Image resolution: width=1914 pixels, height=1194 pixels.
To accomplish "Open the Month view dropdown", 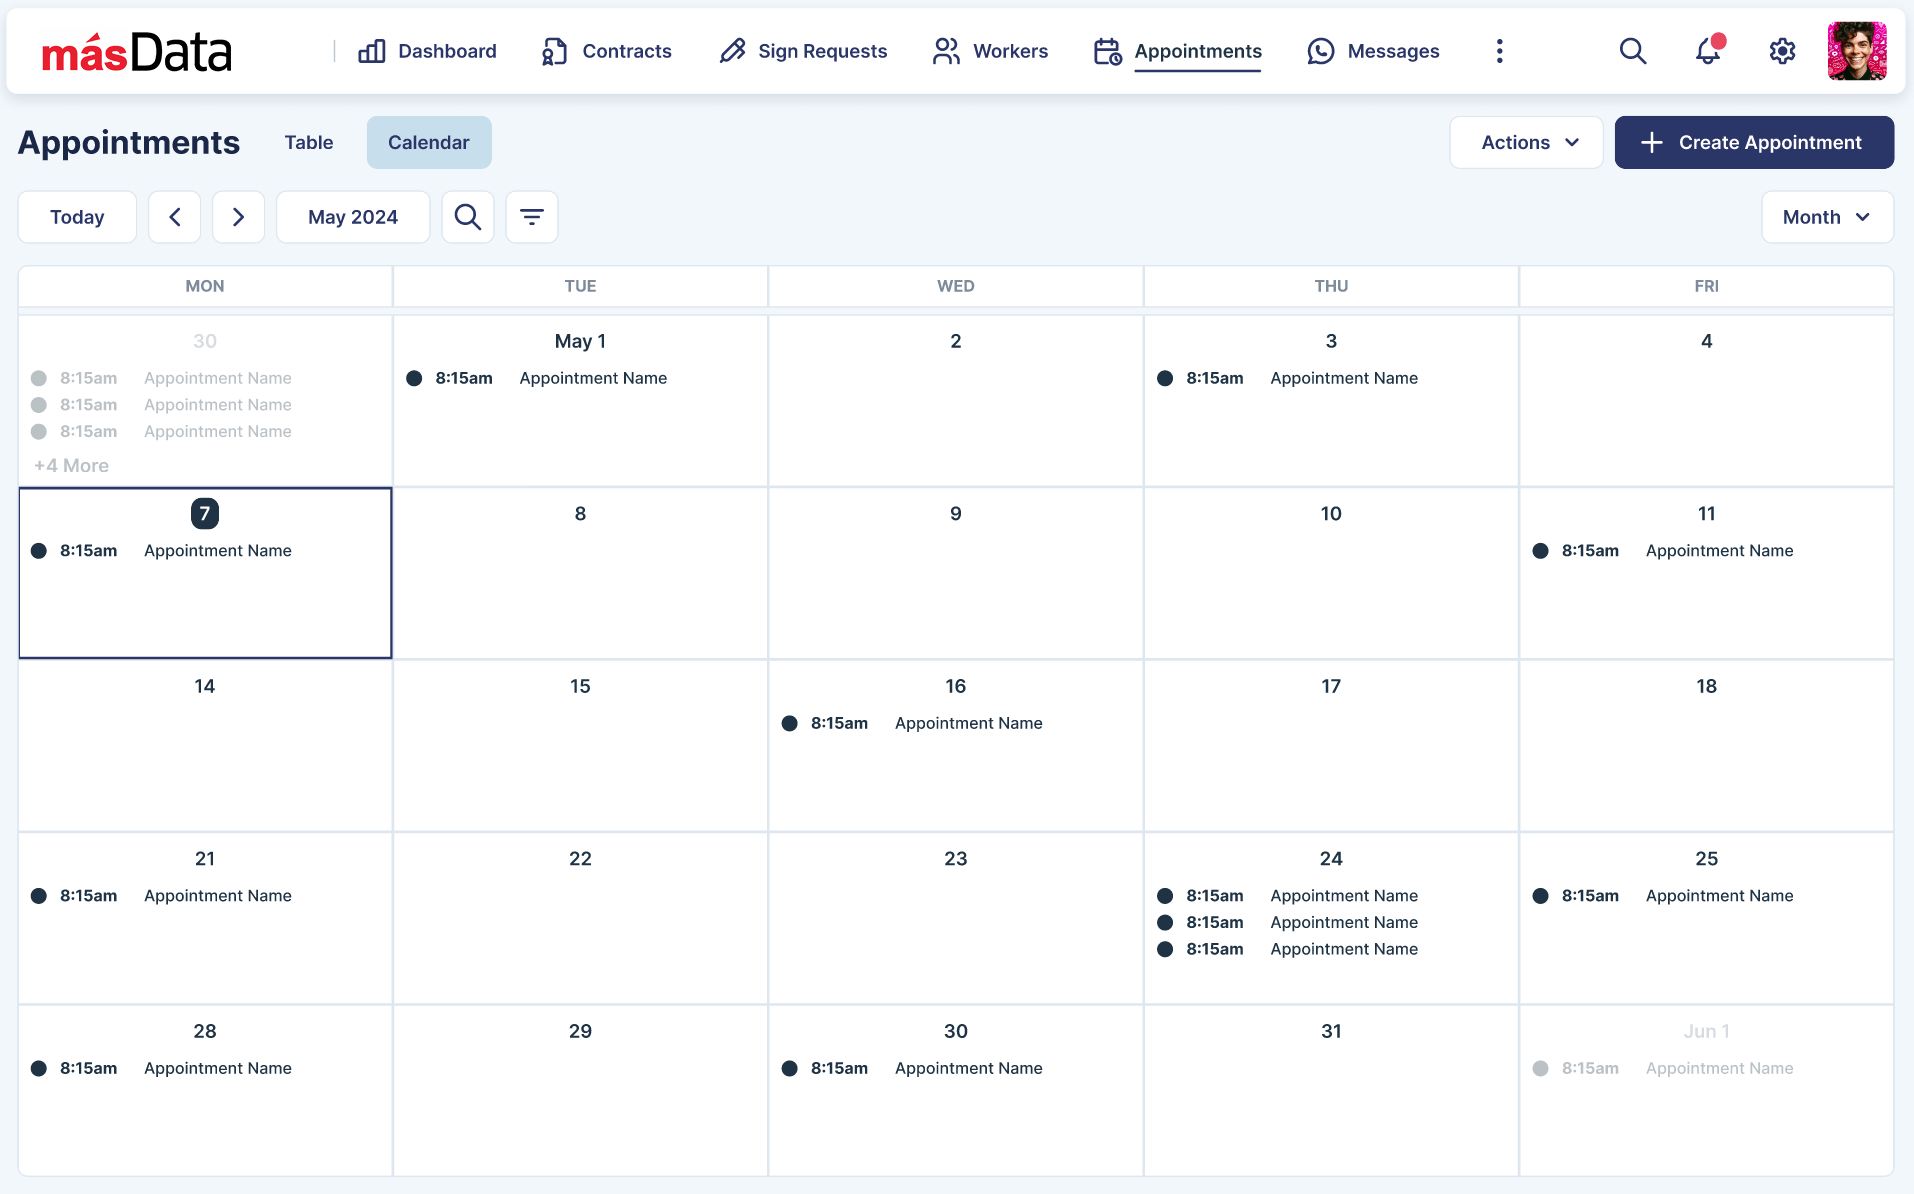I will coord(1826,217).
